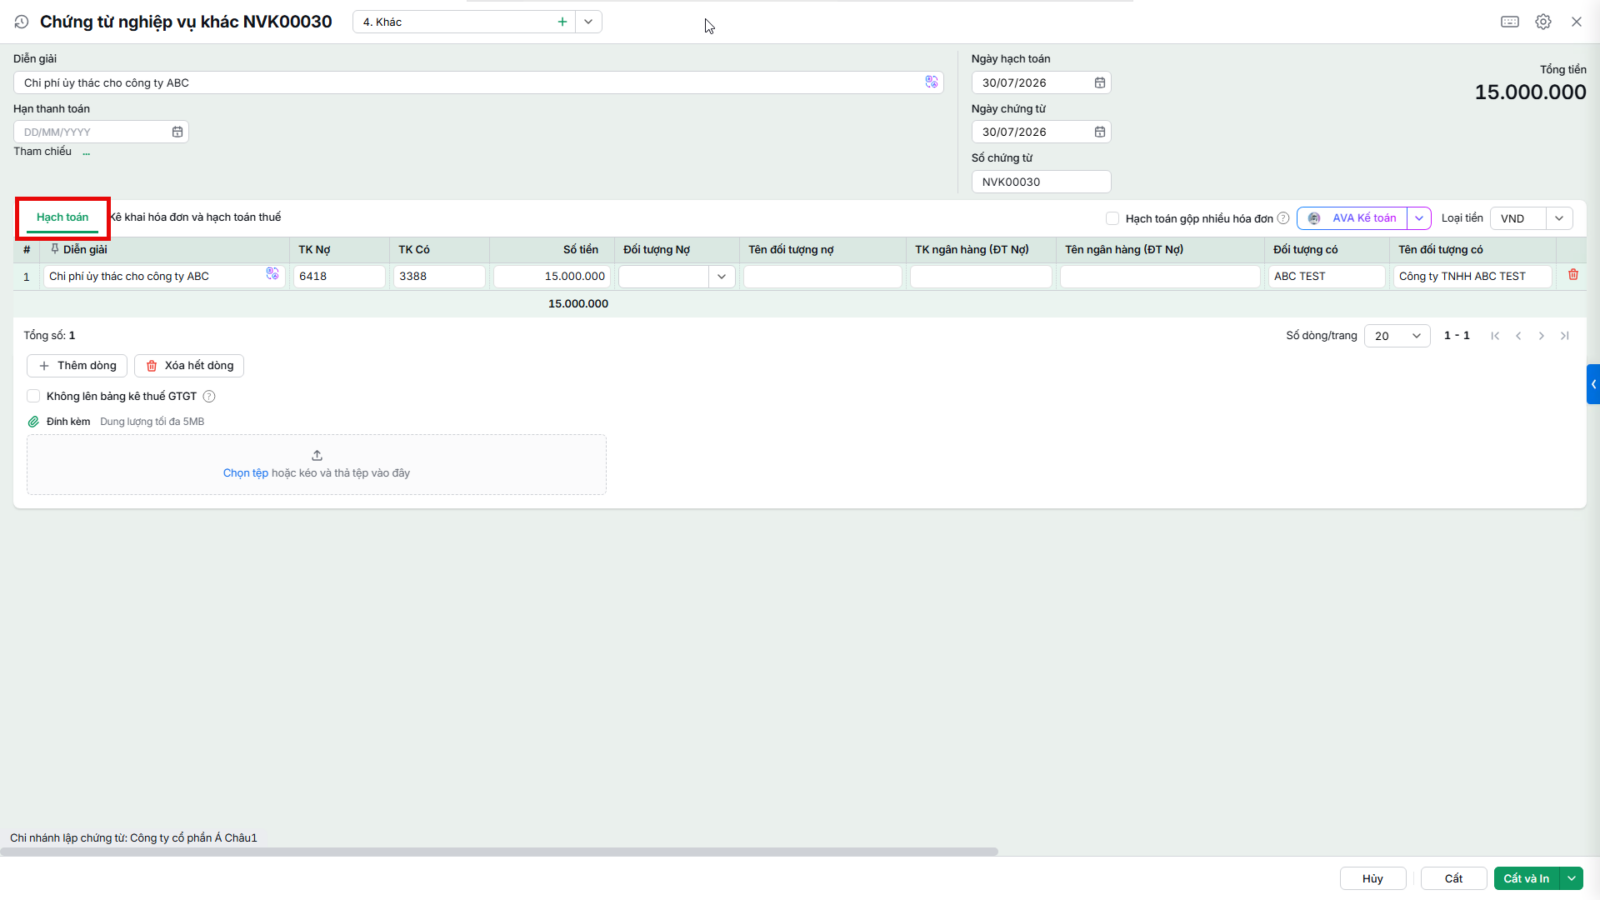Click the AI suggestion icon in the top Diễn giải field

[x=931, y=82]
